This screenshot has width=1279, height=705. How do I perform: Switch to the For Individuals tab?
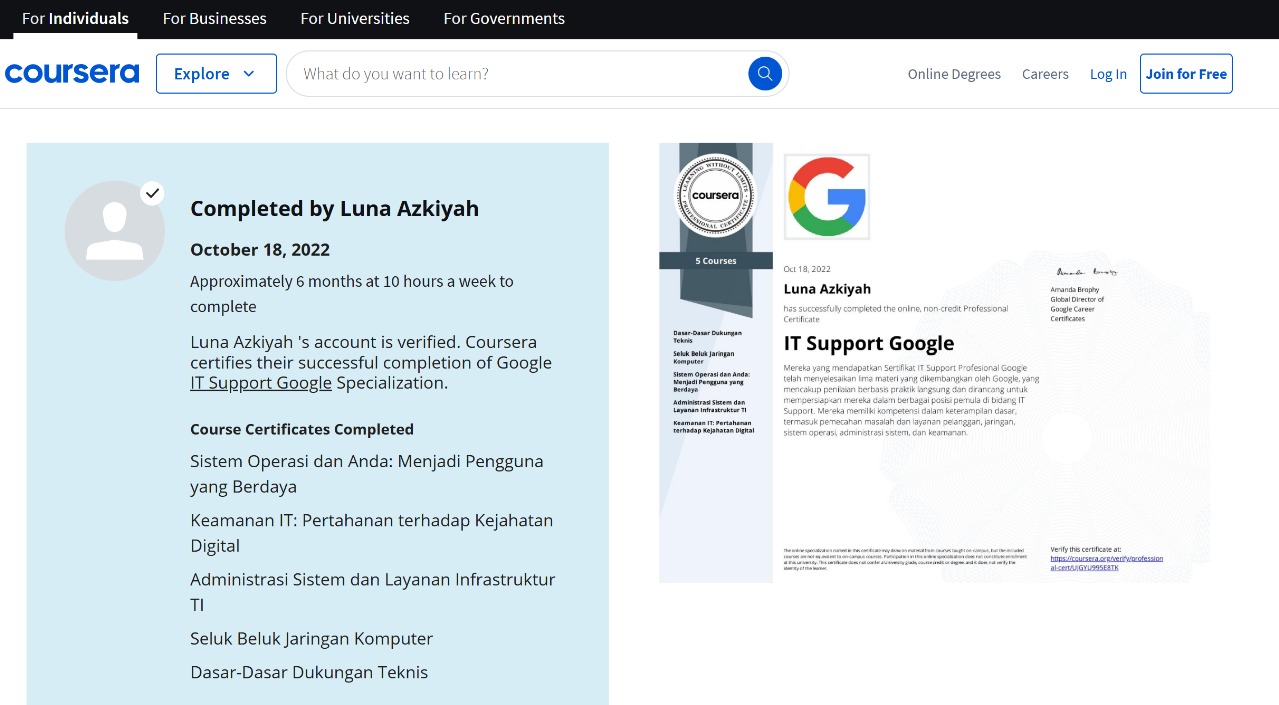pos(75,18)
